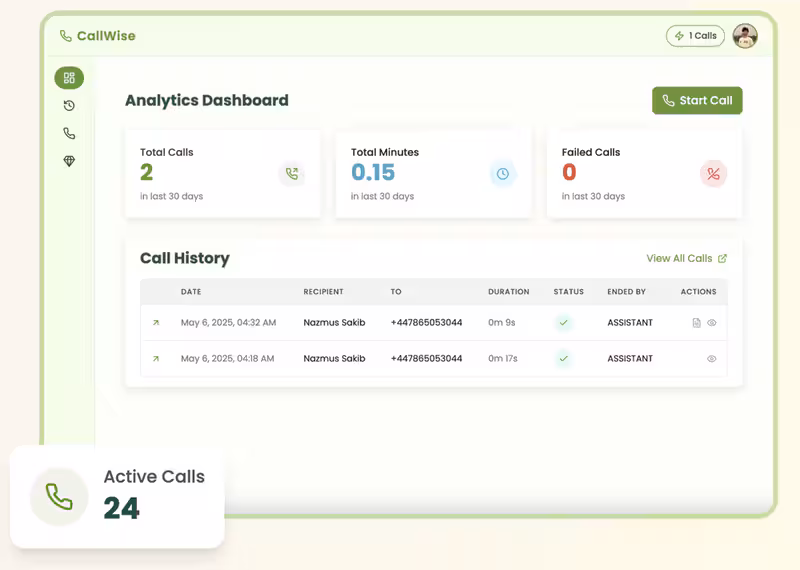
Task: Click the Active Calls label
Action: pos(154,477)
